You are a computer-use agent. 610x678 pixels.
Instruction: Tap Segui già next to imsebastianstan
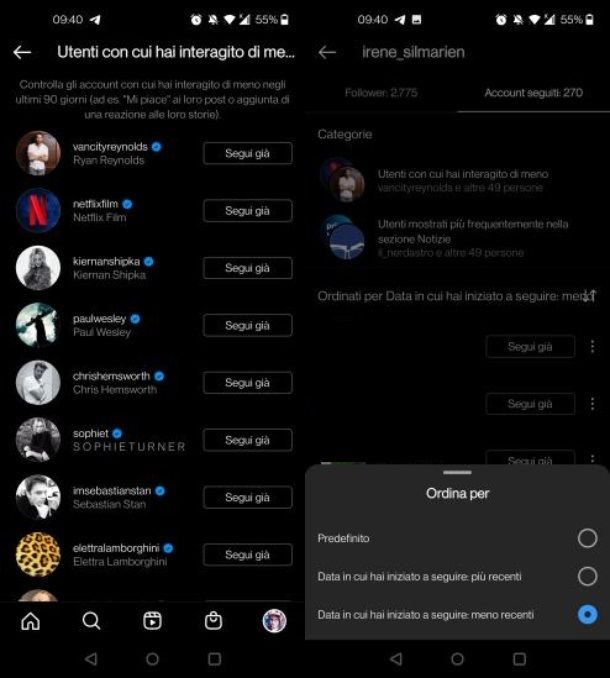248,497
